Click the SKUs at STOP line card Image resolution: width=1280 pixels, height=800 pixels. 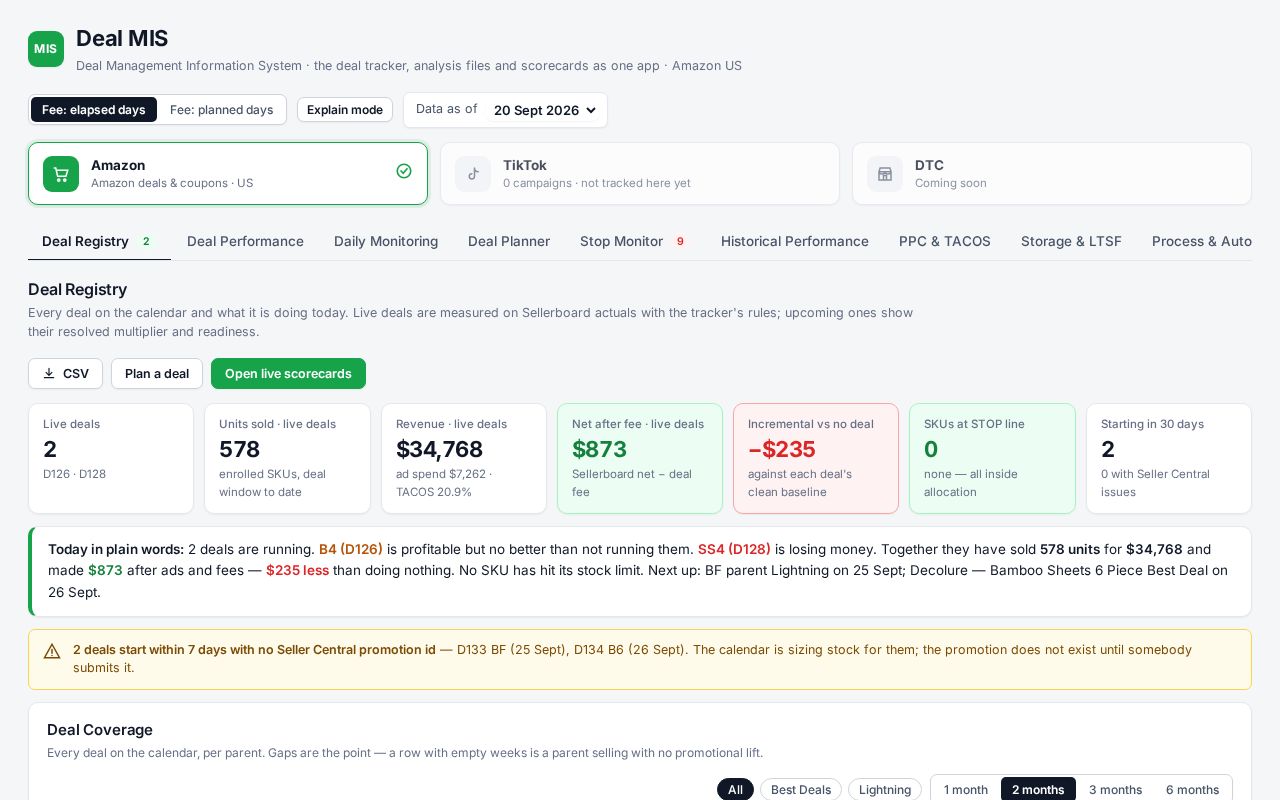992,459
